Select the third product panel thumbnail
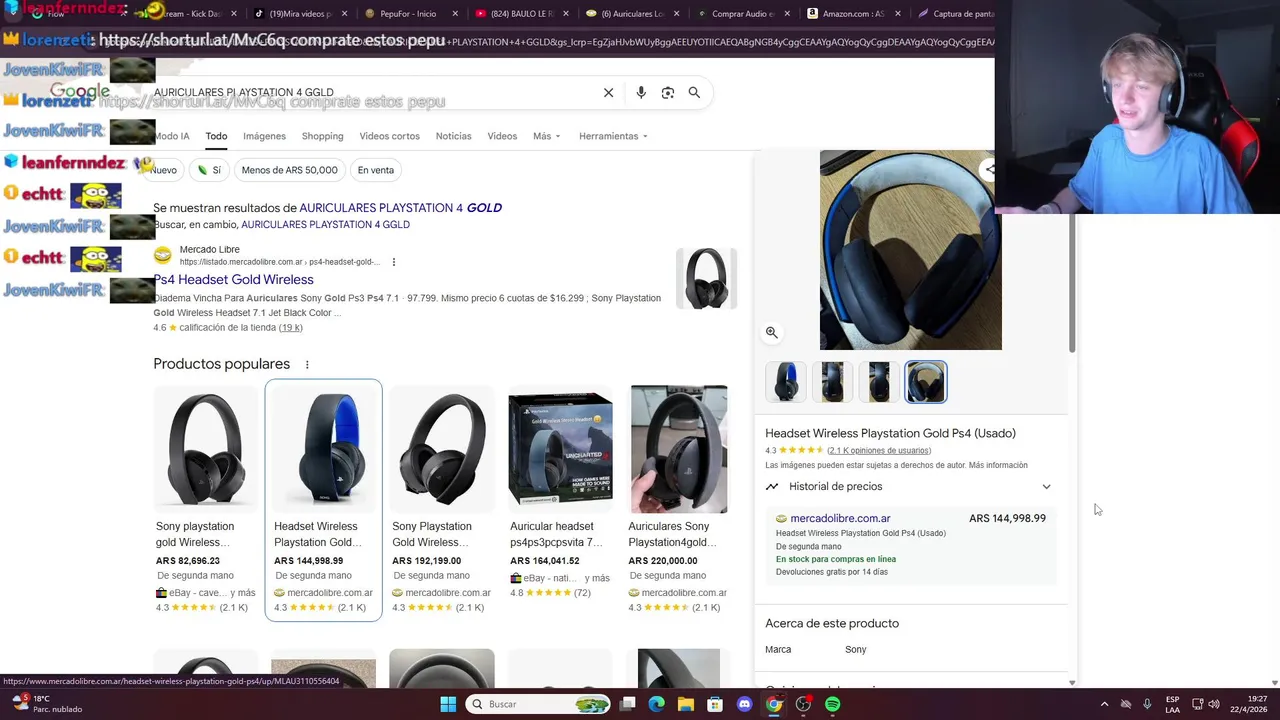 [879, 382]
